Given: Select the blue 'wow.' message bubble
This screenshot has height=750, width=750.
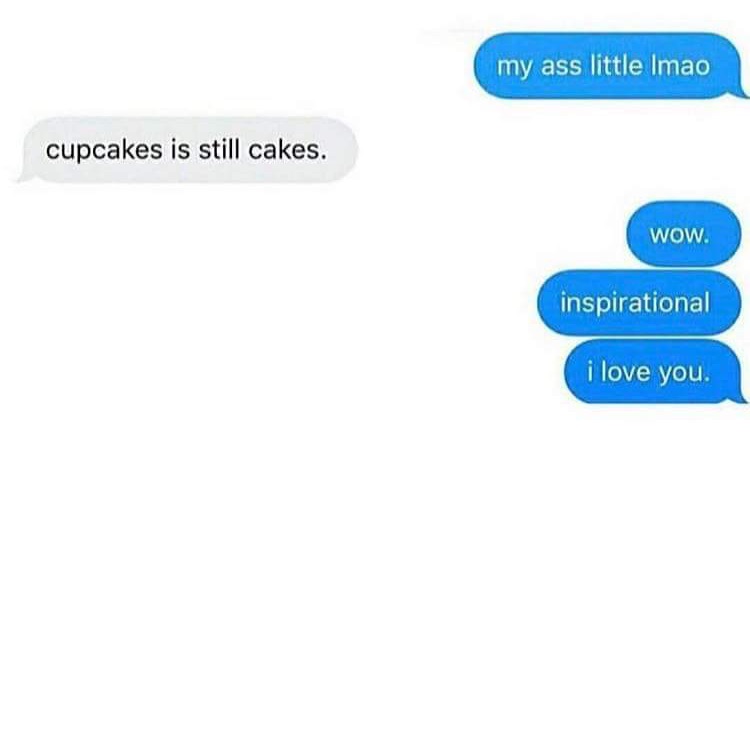Looking at the screenshot, I should tap(684, 234).
